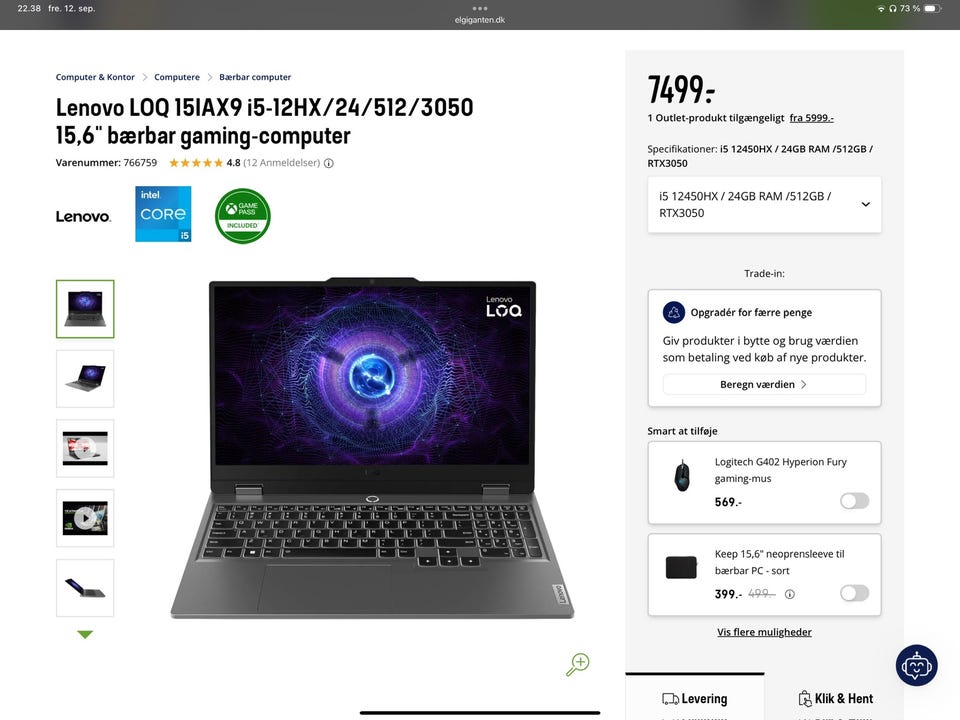Tap the three dots in Safari top bar
This screenshot has height=720, width=960.
tap(480, 9)
